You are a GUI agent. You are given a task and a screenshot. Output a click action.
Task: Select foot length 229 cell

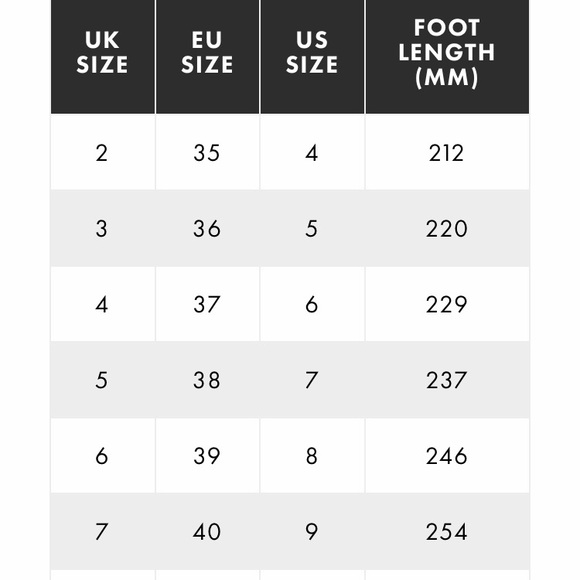pyautogui.click(x=447, y=304)
